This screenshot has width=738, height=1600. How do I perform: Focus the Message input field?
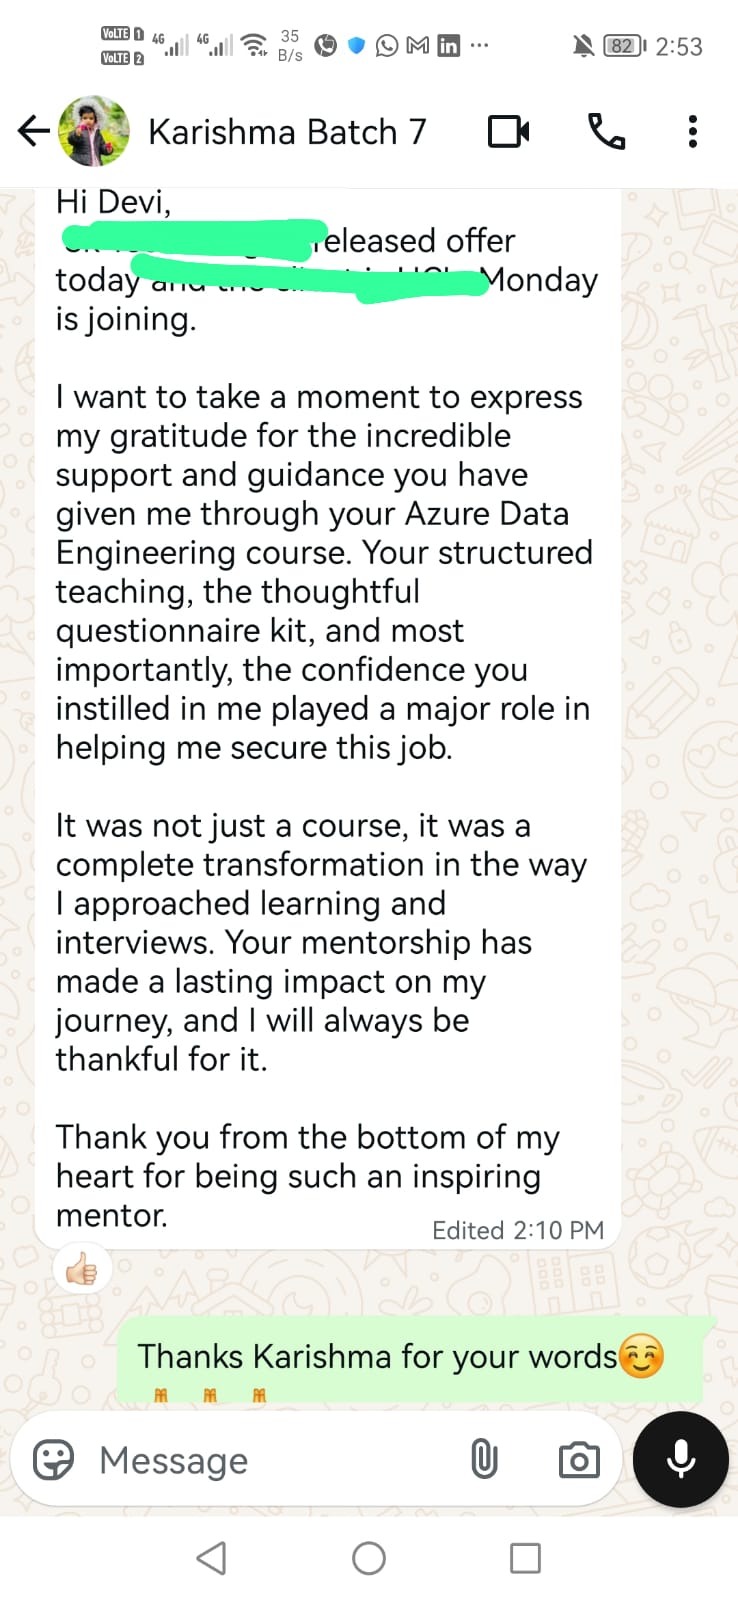(270, 1460)
